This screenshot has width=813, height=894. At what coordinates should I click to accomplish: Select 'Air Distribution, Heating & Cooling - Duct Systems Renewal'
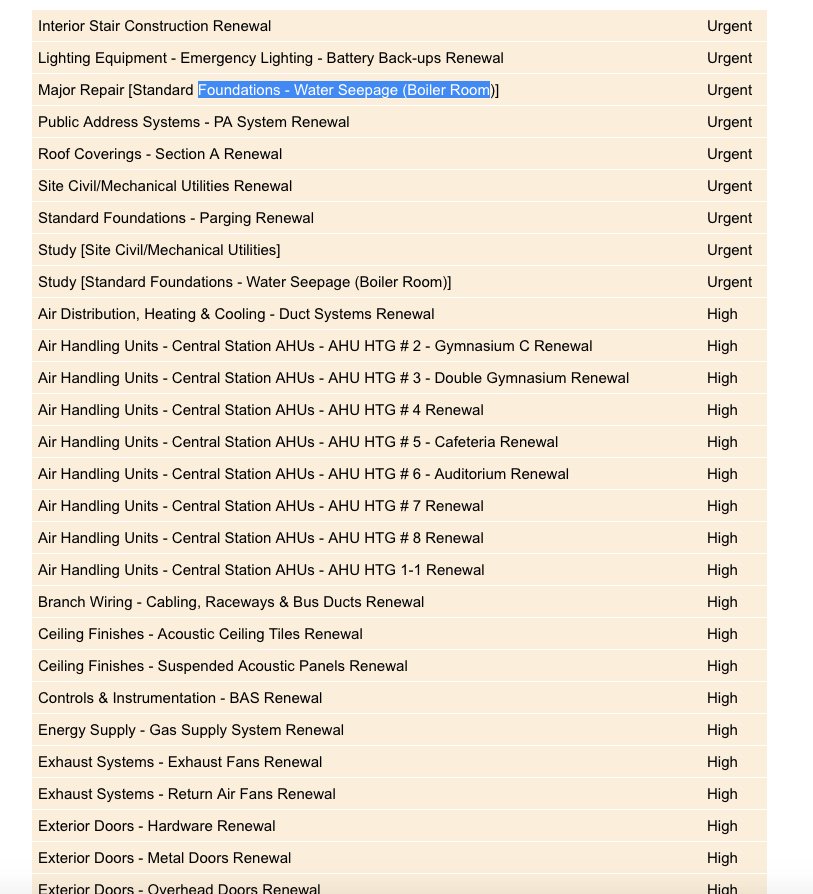pos(236,314)
